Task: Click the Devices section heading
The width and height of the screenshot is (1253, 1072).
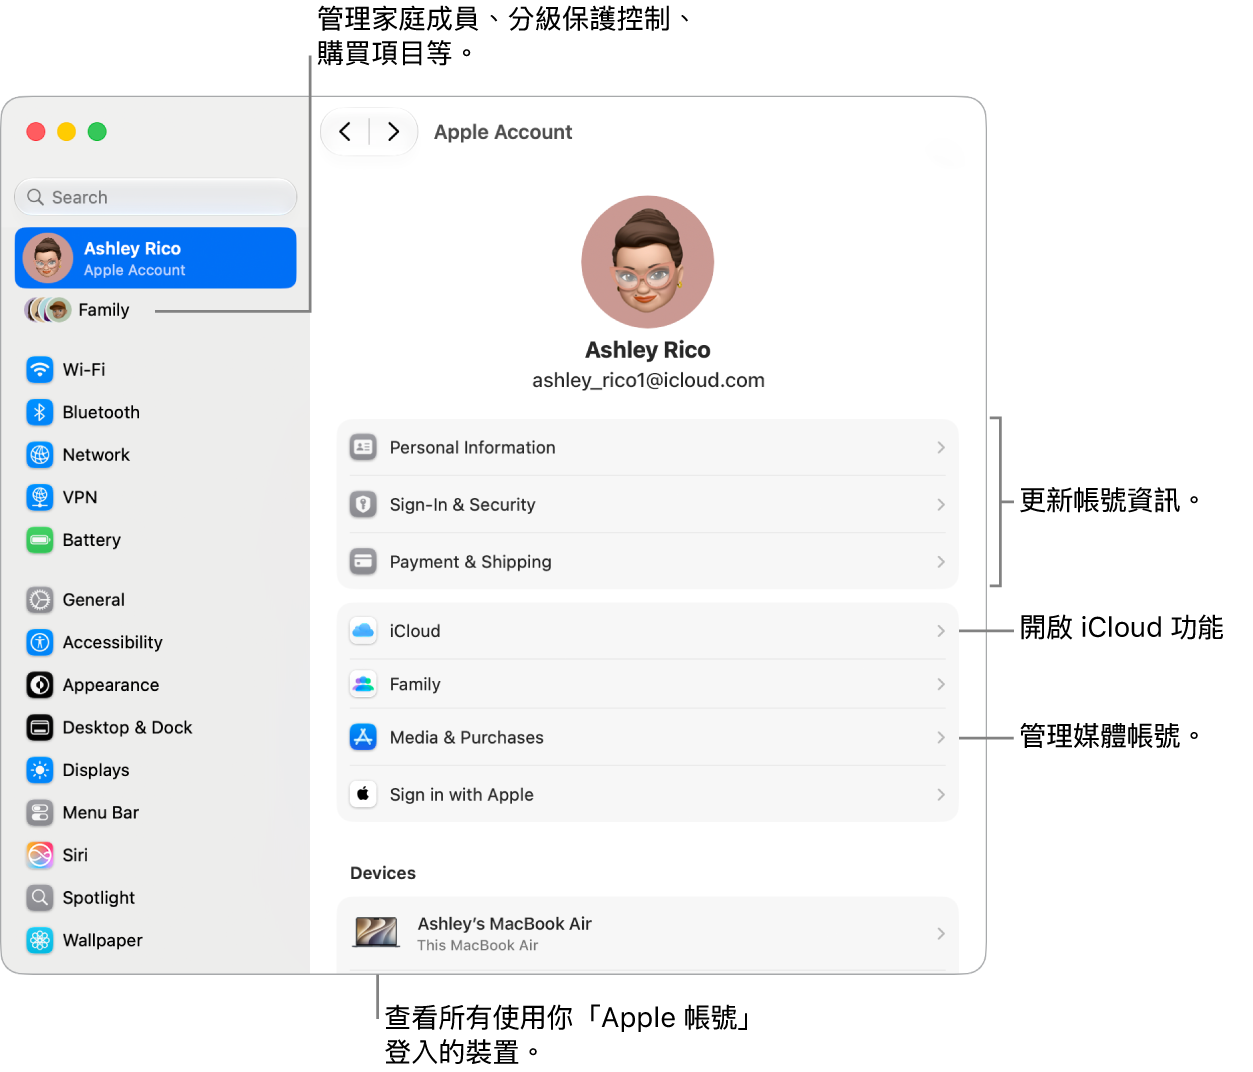Action: tap(383, 873)
